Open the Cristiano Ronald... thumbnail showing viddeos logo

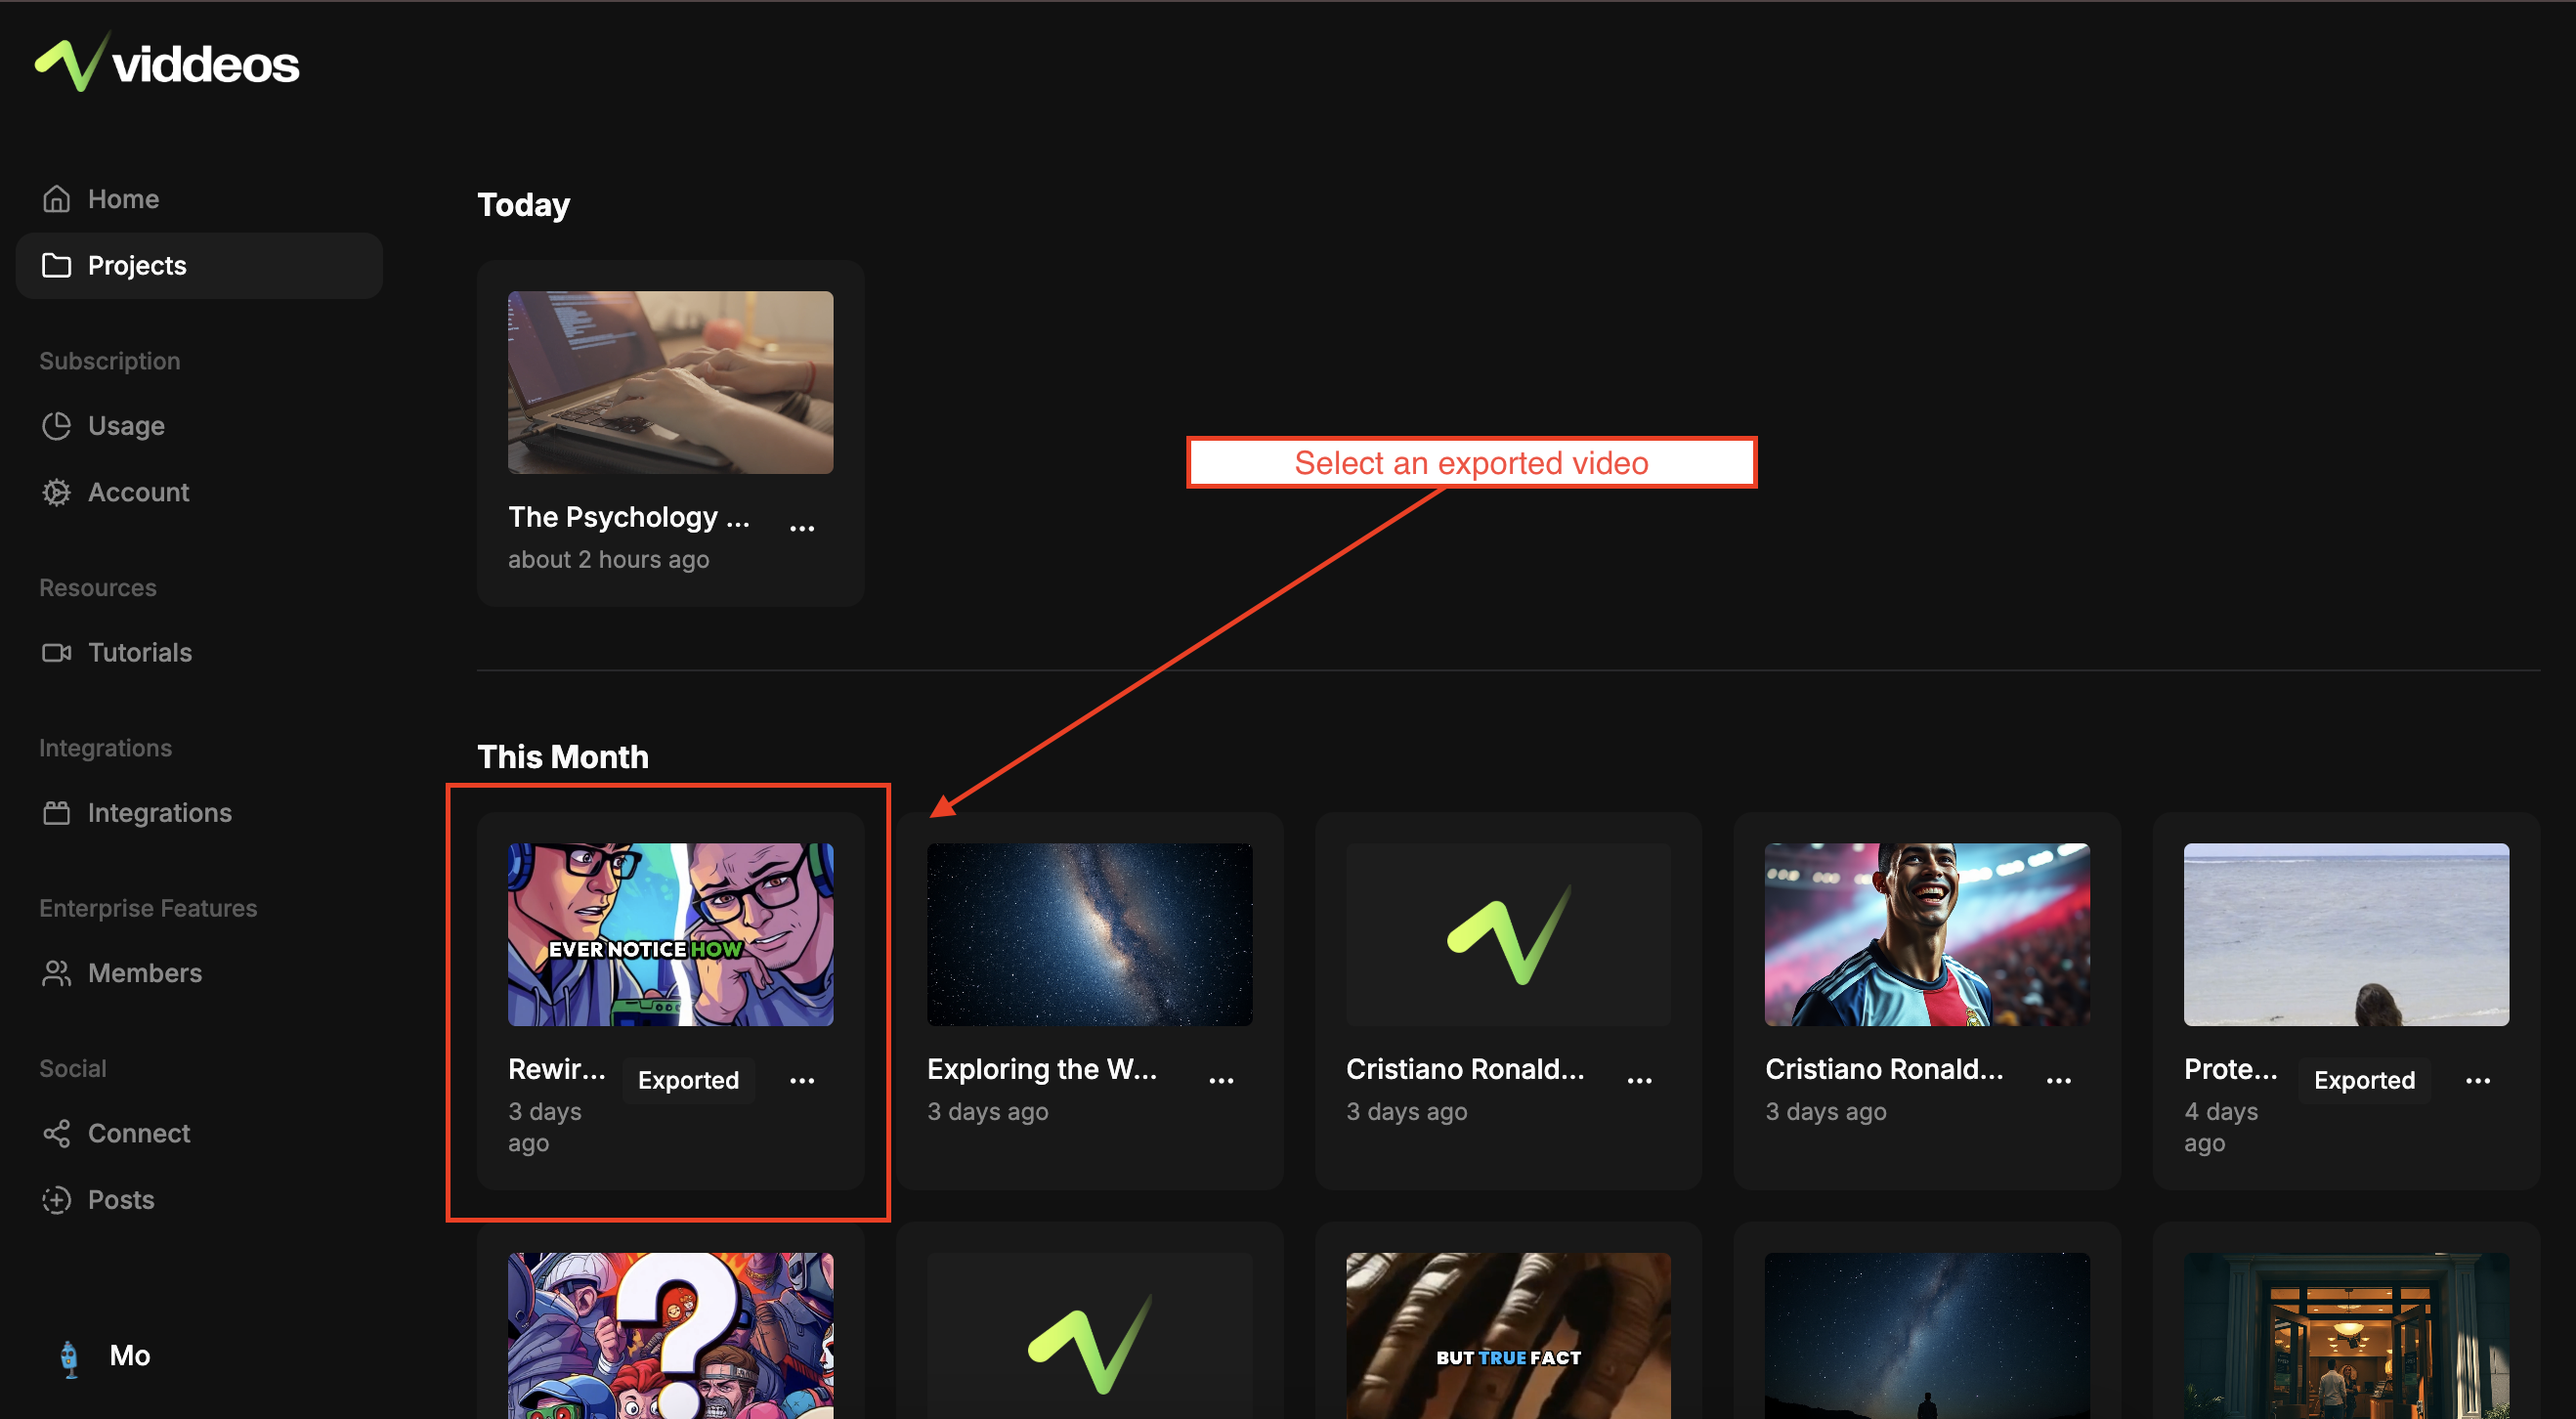pos(1508,934)
